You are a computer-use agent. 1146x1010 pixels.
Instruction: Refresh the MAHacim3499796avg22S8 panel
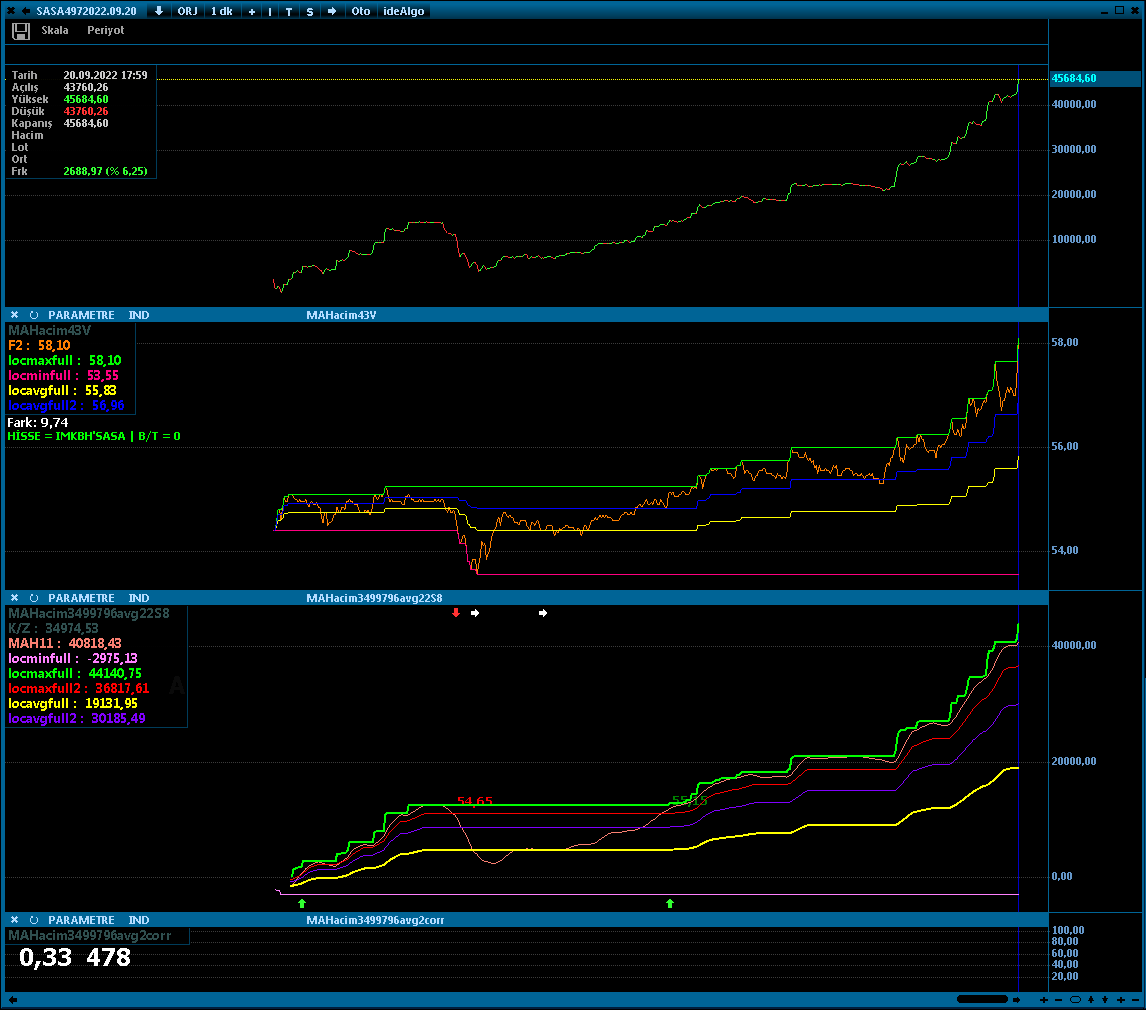(x=34, y=598)
